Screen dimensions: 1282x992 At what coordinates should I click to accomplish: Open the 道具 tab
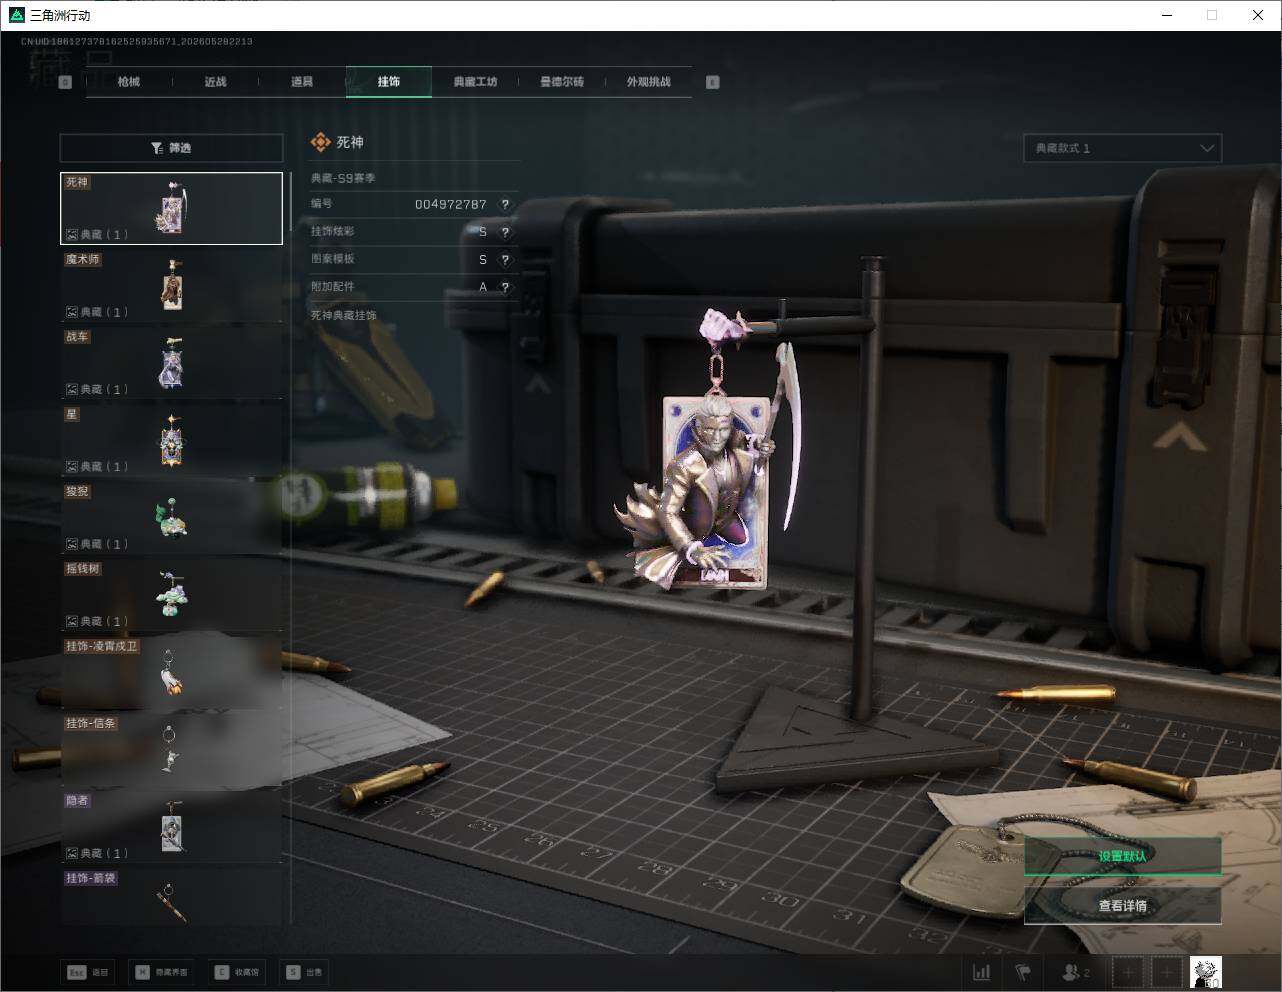pyautogui.click(x=302, y=82)
